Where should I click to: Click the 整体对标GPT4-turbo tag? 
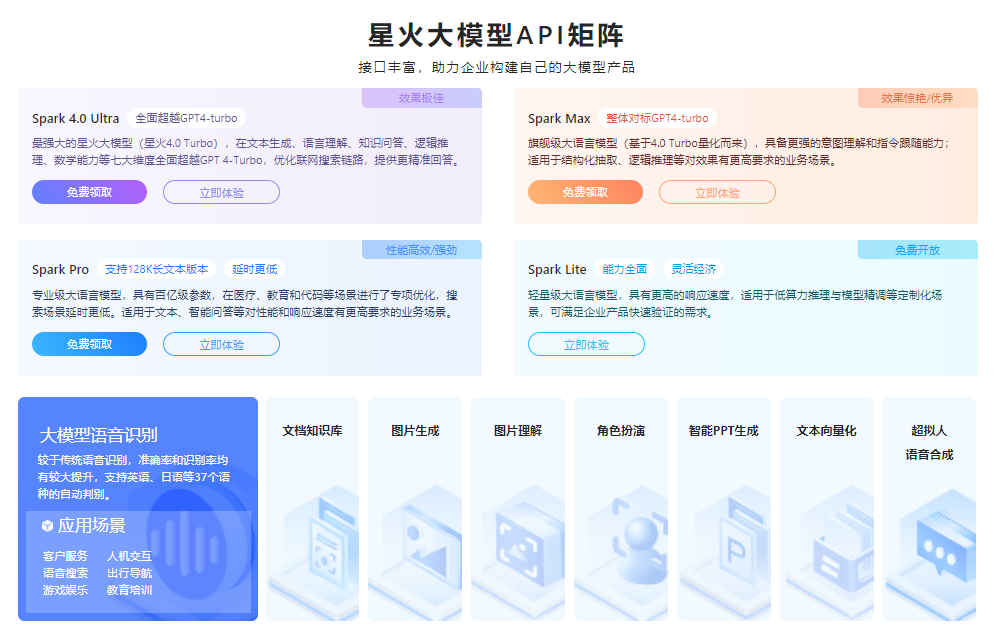click(x=657, y=118)
